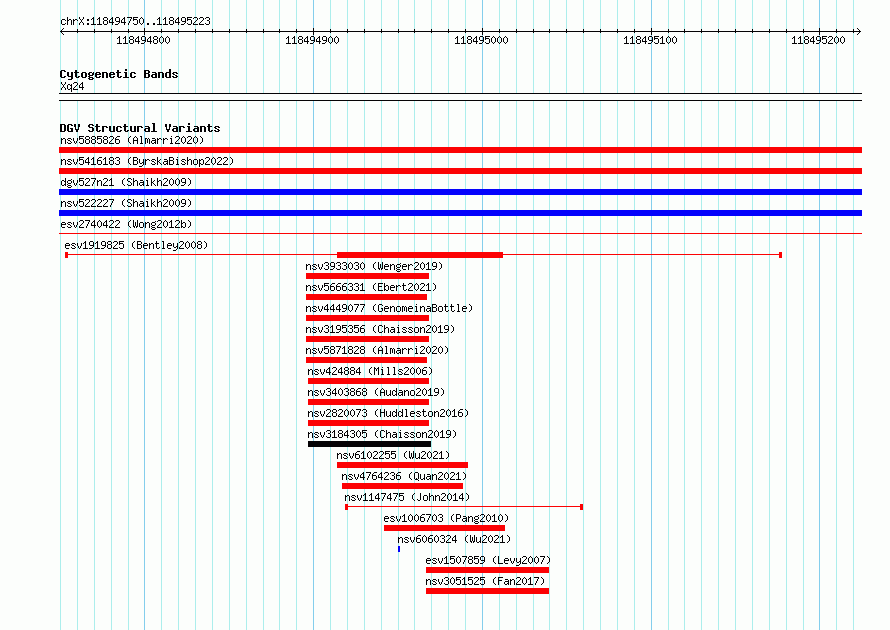Click the small blue mark under nsv6060324
This screenshot has height=630, width=890.
pyautogui.click(x=399, y=549)
